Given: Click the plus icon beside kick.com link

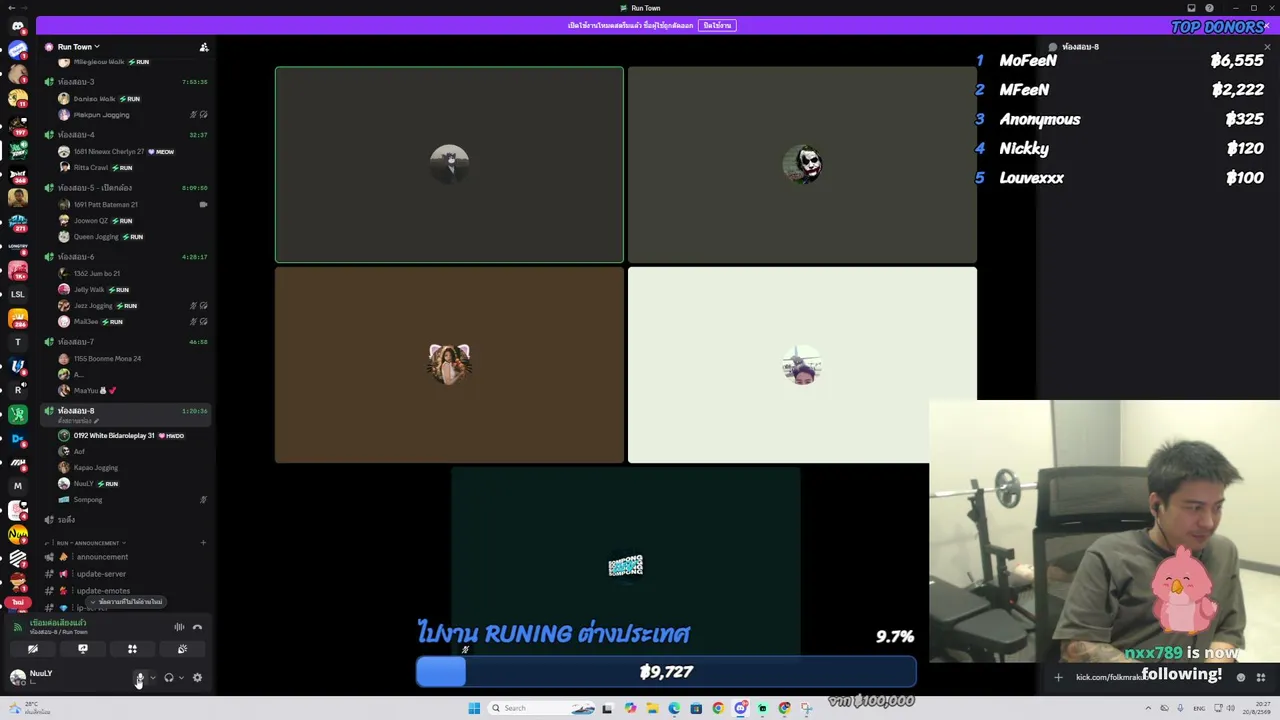Looking at the screenshot, I should tap(1058, 677).
